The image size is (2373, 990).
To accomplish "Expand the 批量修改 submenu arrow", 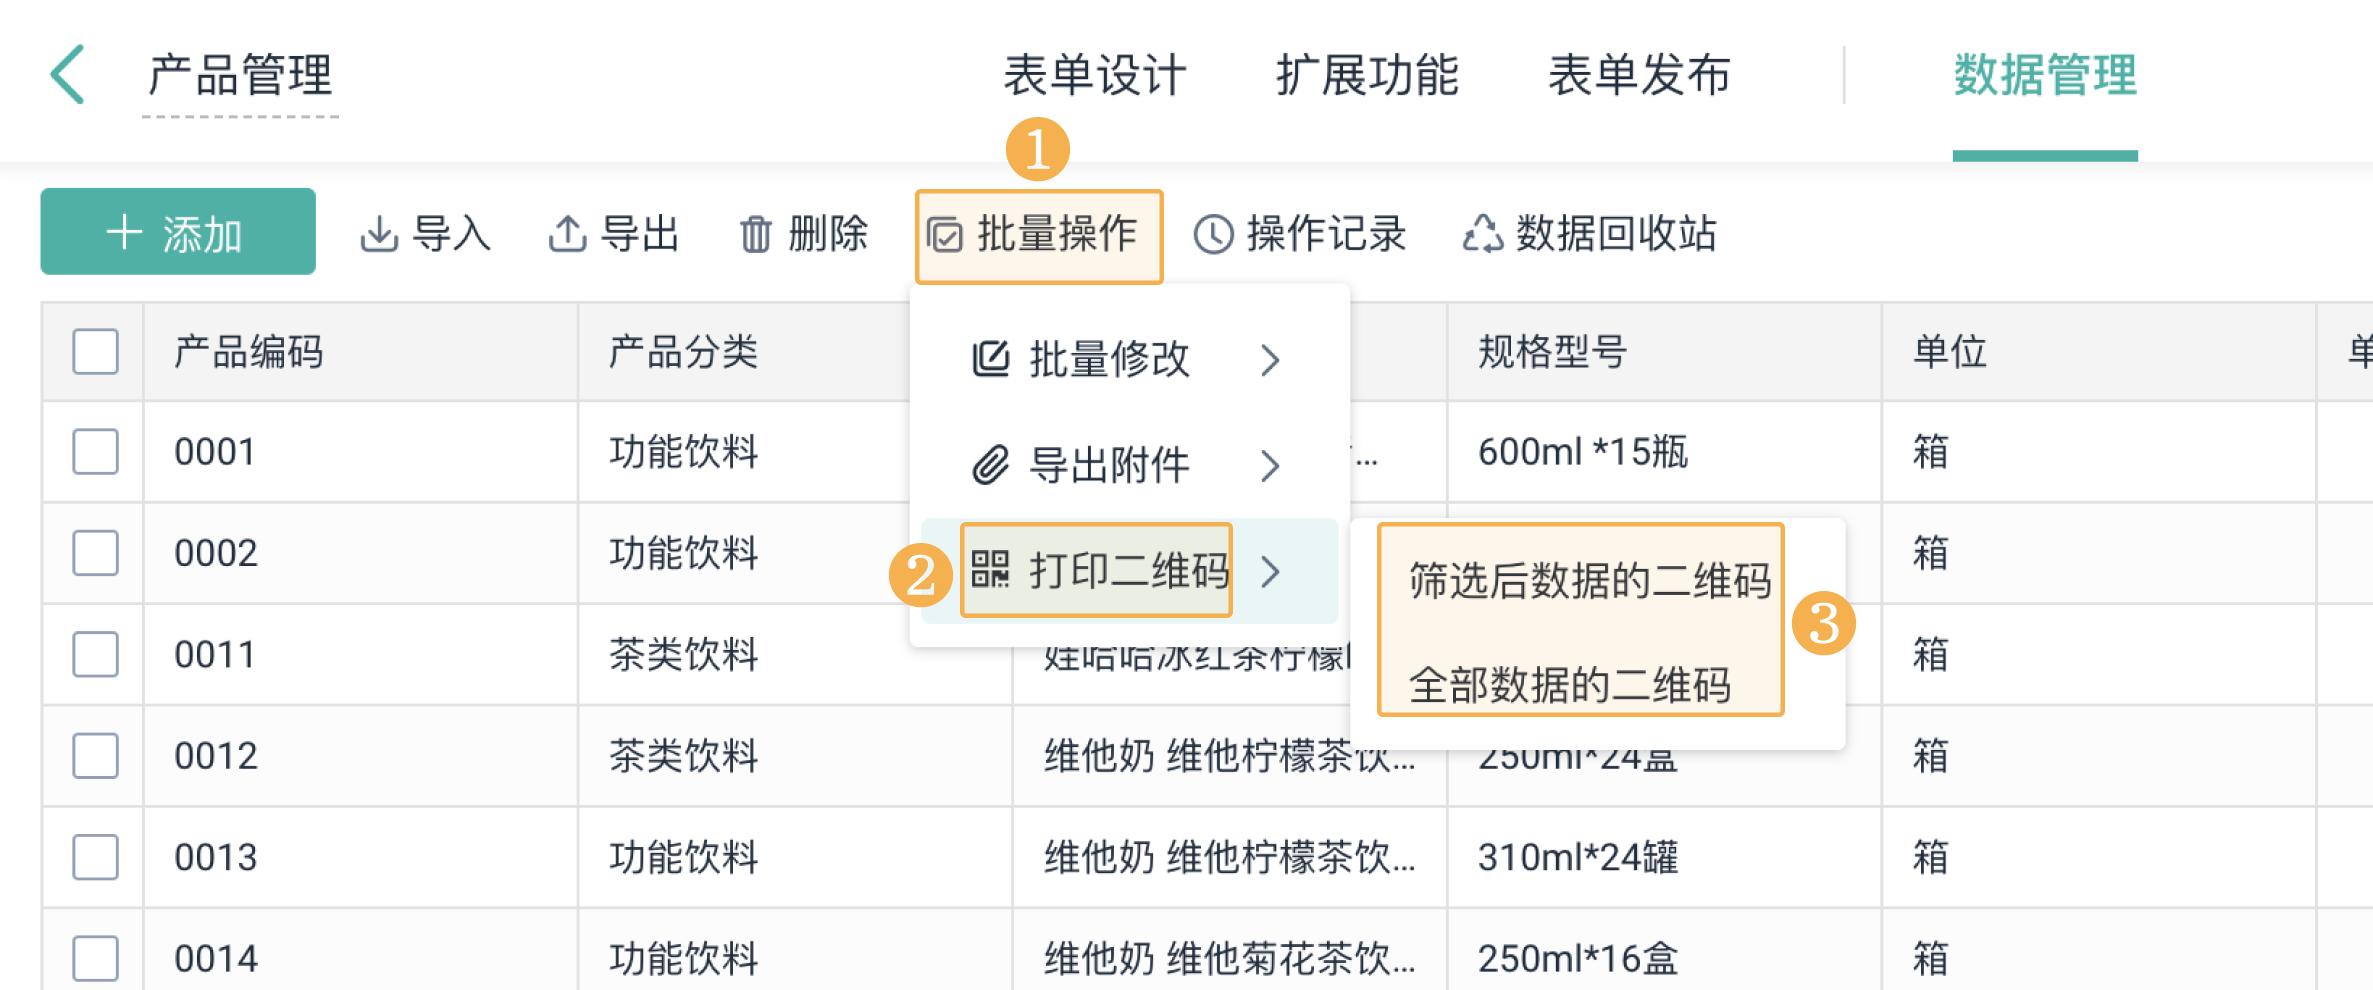I will pyautogui.click(x=1272, y=362).
